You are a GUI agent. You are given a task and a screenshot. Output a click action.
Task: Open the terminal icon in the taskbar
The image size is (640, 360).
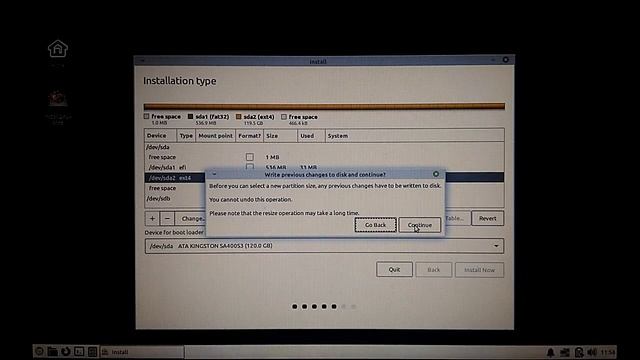point(79,351)
